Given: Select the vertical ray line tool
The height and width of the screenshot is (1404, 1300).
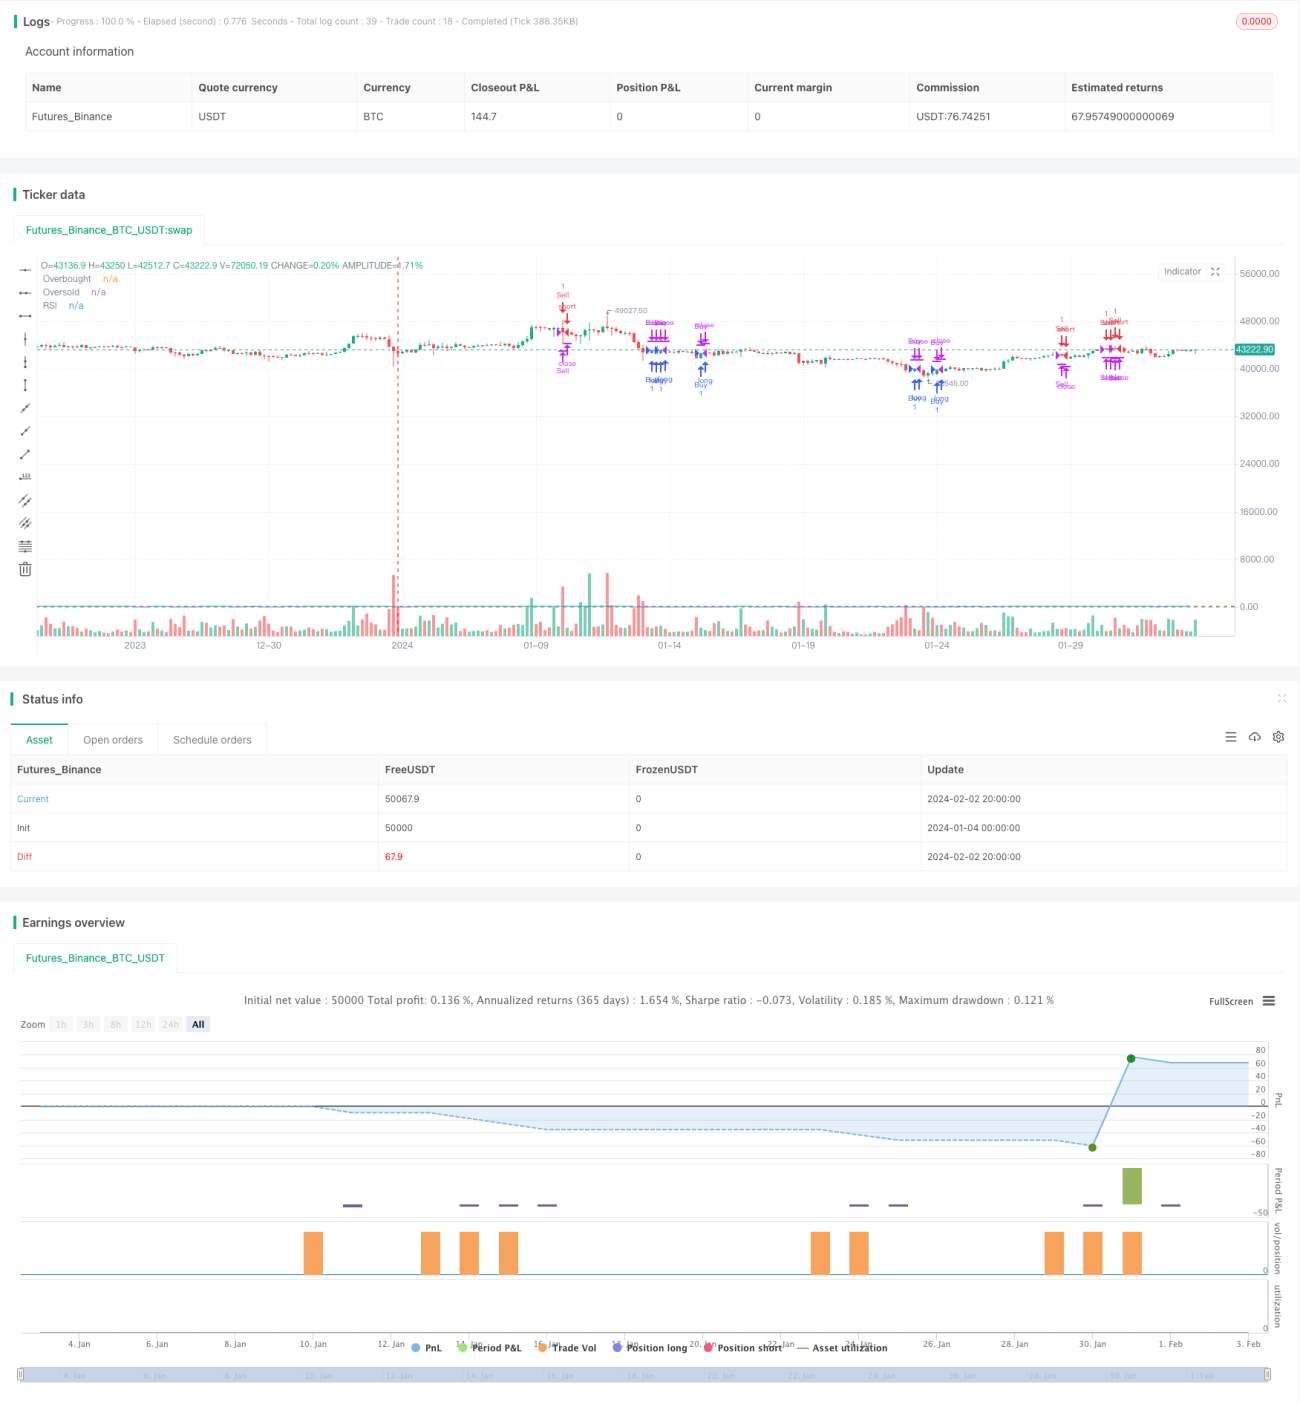Looking at the screenshot, I should (25, 362).
